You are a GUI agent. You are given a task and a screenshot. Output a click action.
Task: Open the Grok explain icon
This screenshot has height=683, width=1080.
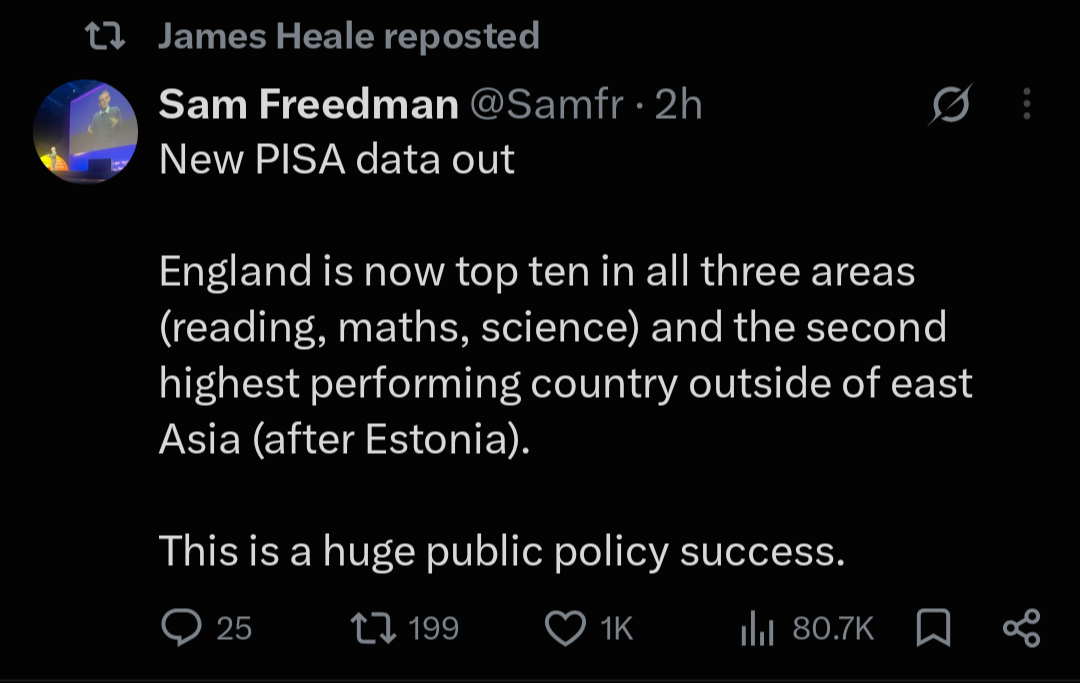click(x=951, y=105)
